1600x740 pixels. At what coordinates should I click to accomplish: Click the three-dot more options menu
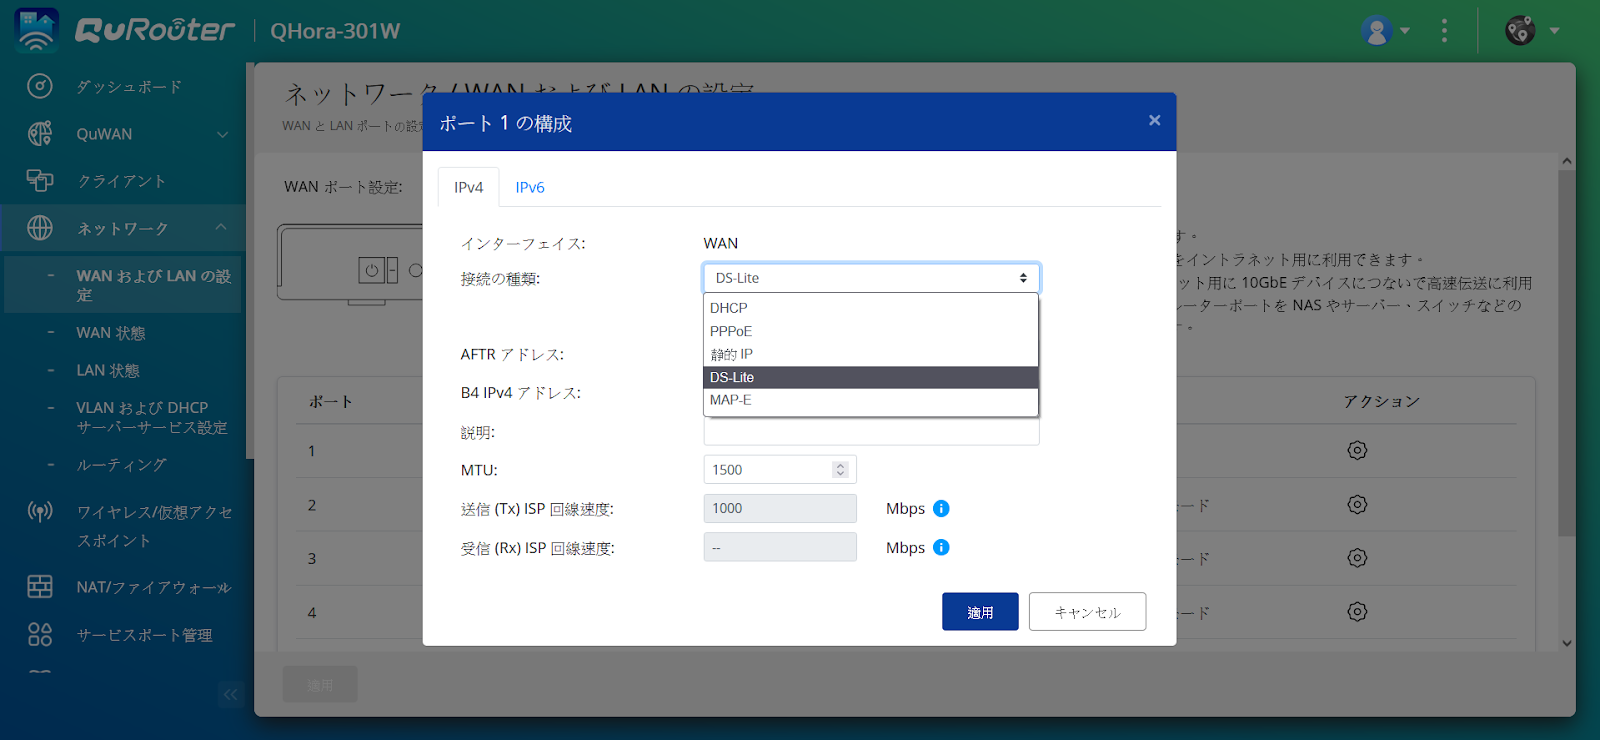1444,31
